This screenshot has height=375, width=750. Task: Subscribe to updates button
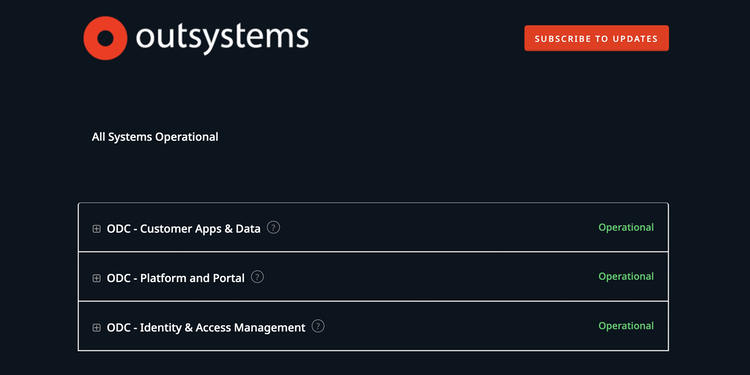596,38
